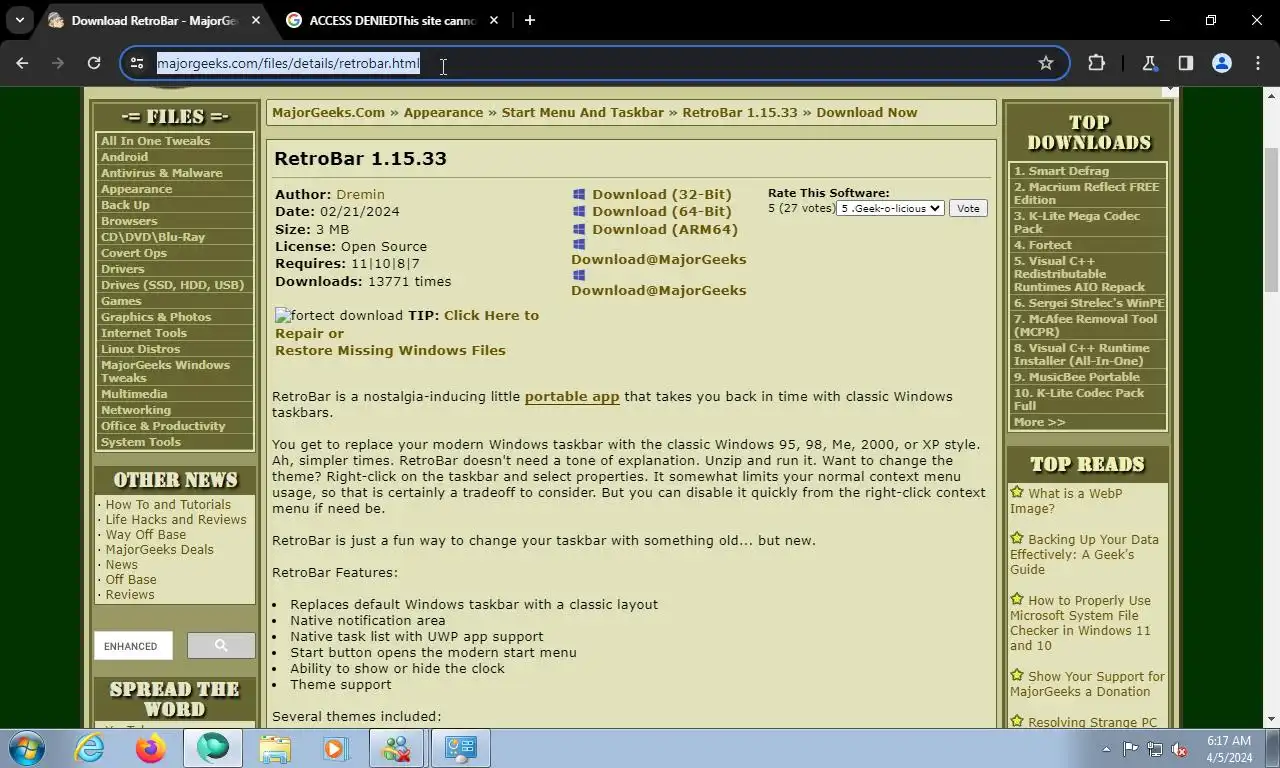This screenshot has height=768, width=1280.
Task: Open MusicBee Portable download link
Action: coord(1076,377)
